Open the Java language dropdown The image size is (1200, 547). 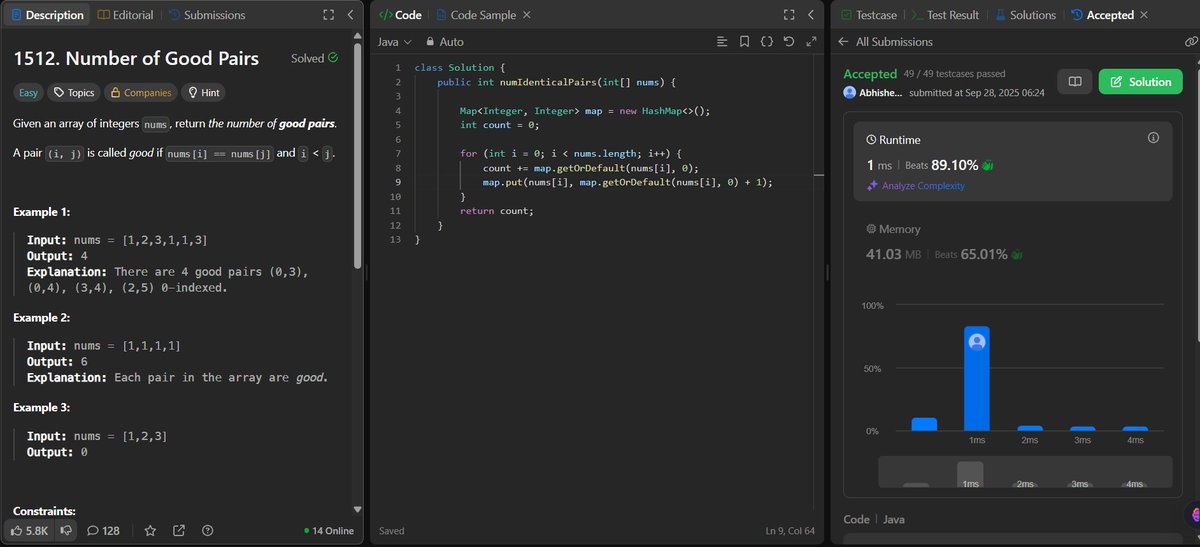tap(394, 42)
